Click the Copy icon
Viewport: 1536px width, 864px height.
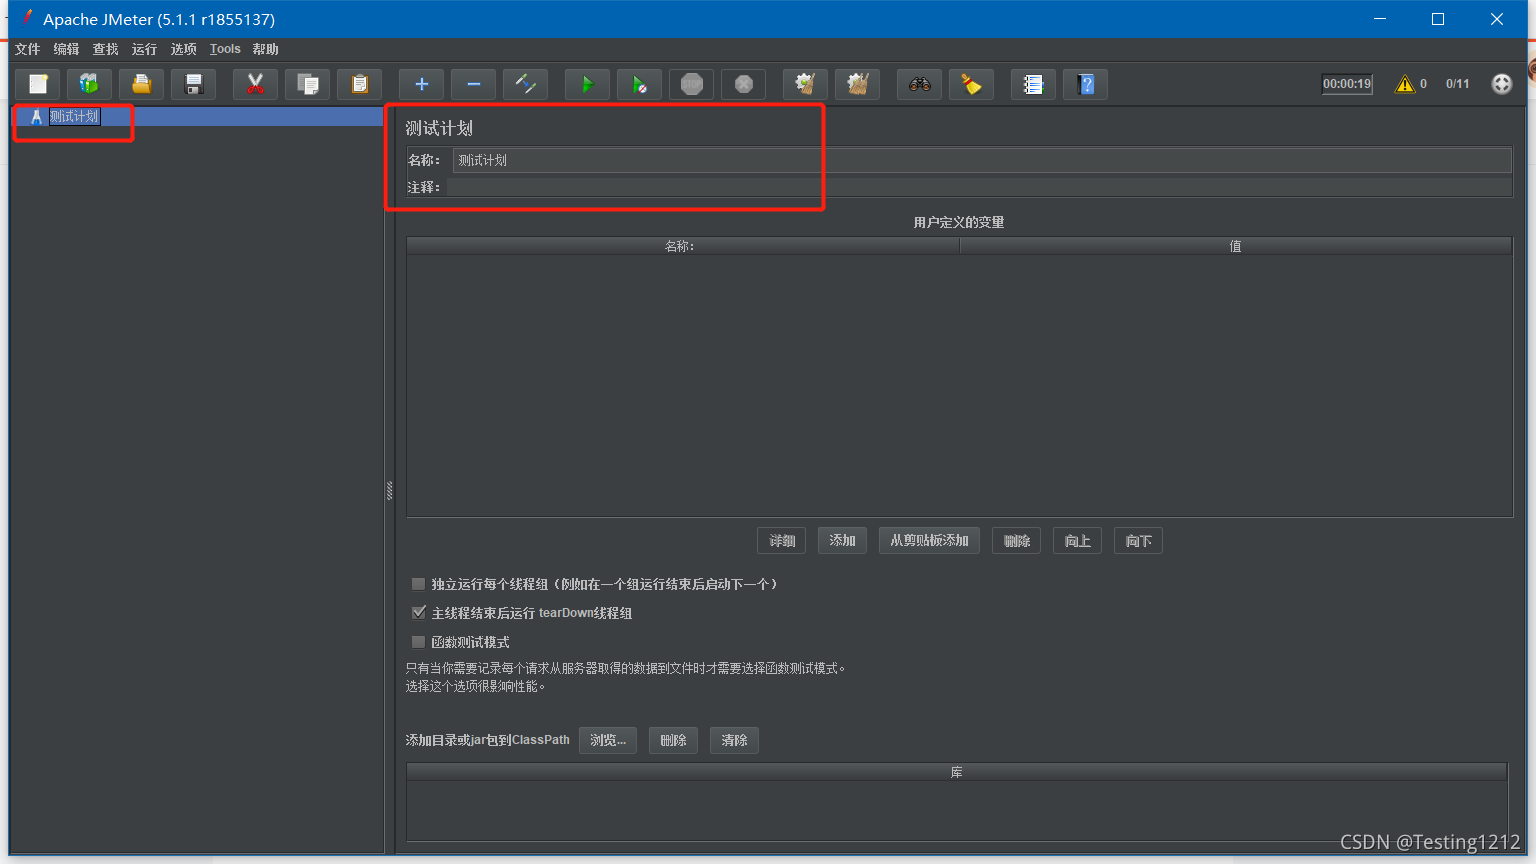[308, 84]
